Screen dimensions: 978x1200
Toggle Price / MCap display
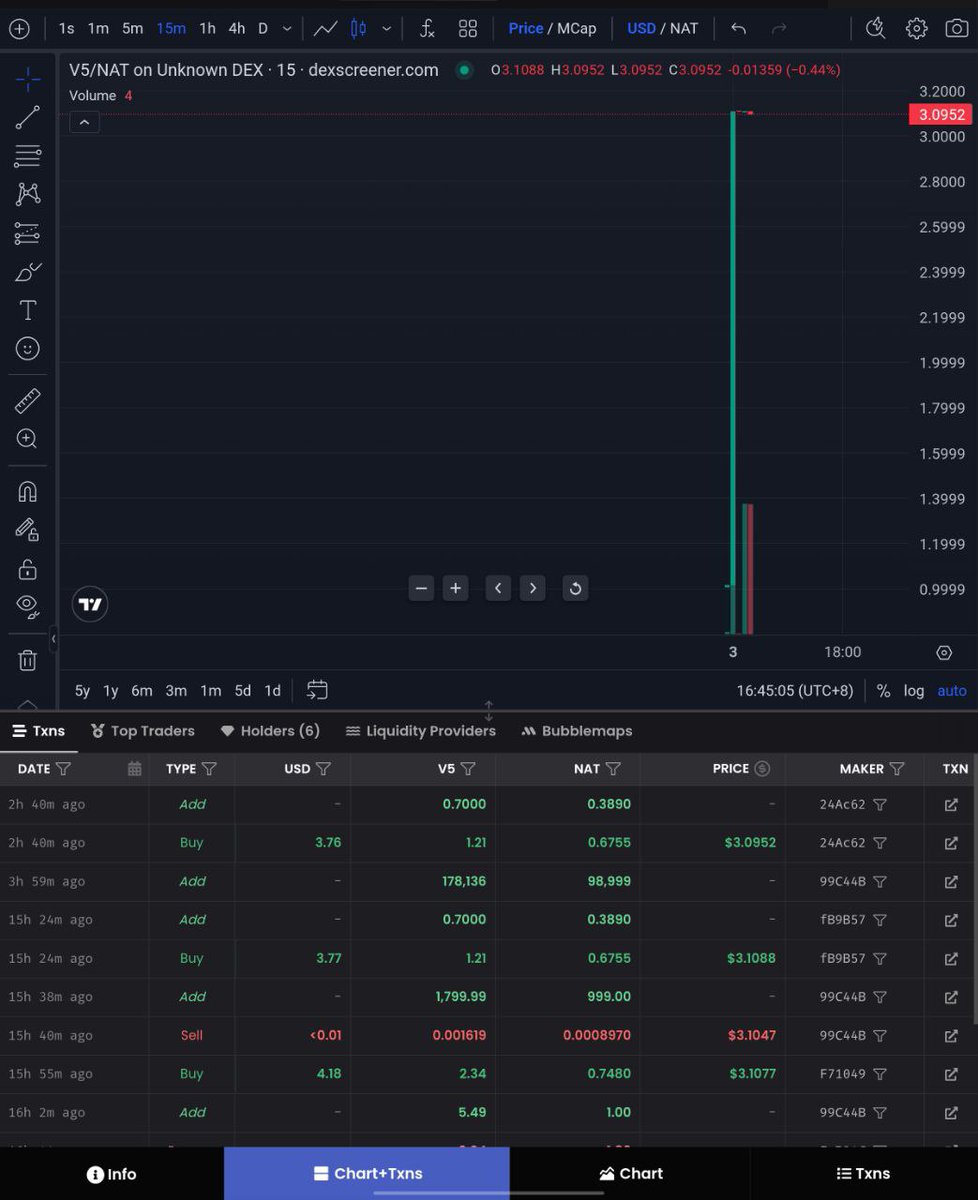[x=552, y=28]
